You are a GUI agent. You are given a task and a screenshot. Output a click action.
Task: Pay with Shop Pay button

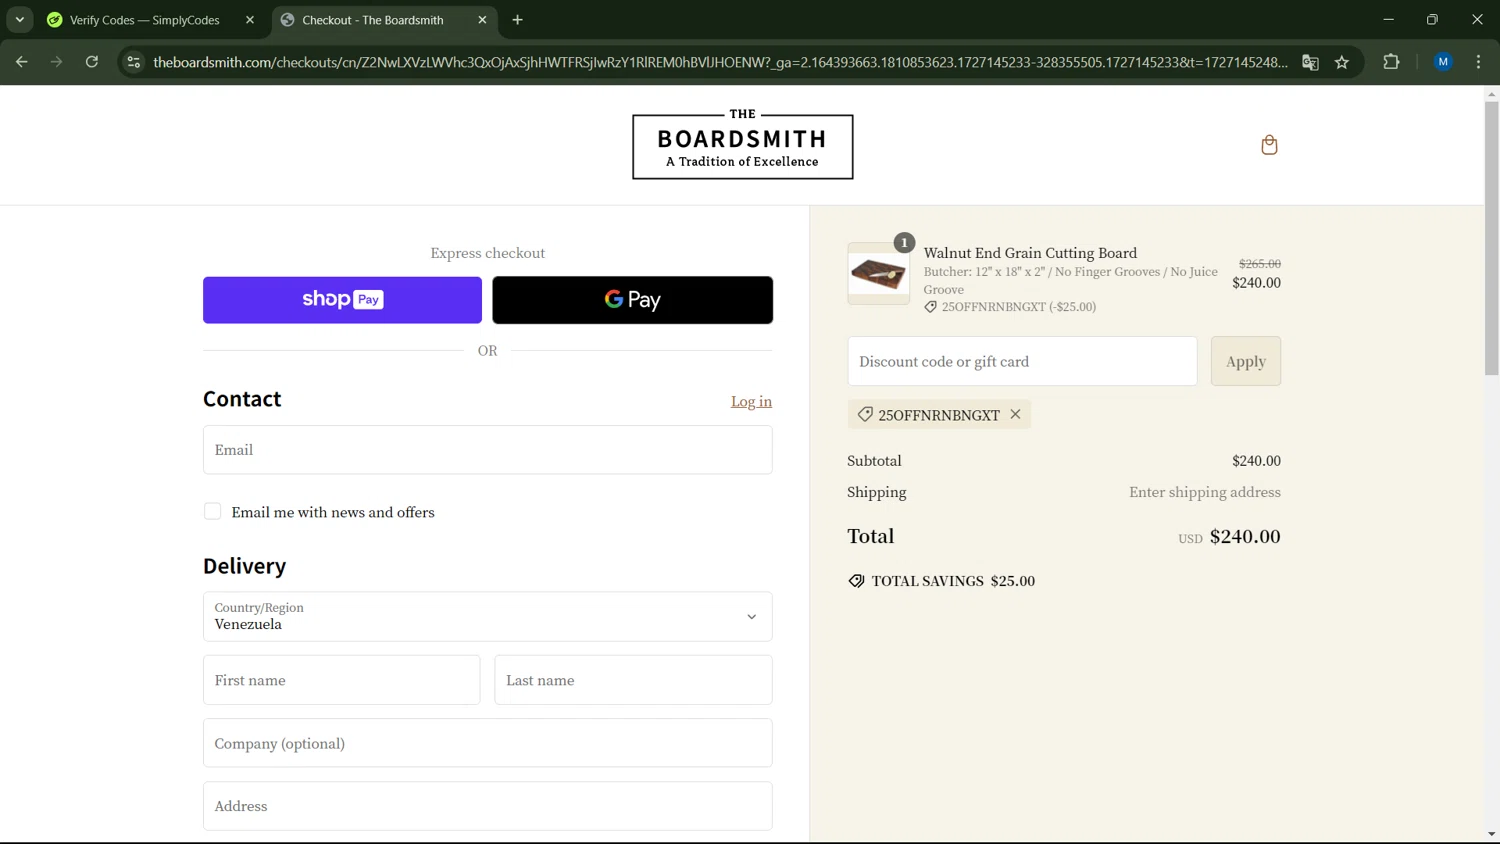(342, 300)
